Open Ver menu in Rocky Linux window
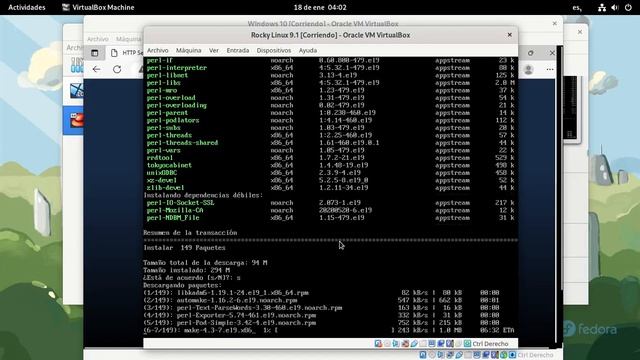The image size is (640, 360). [213, 50]
